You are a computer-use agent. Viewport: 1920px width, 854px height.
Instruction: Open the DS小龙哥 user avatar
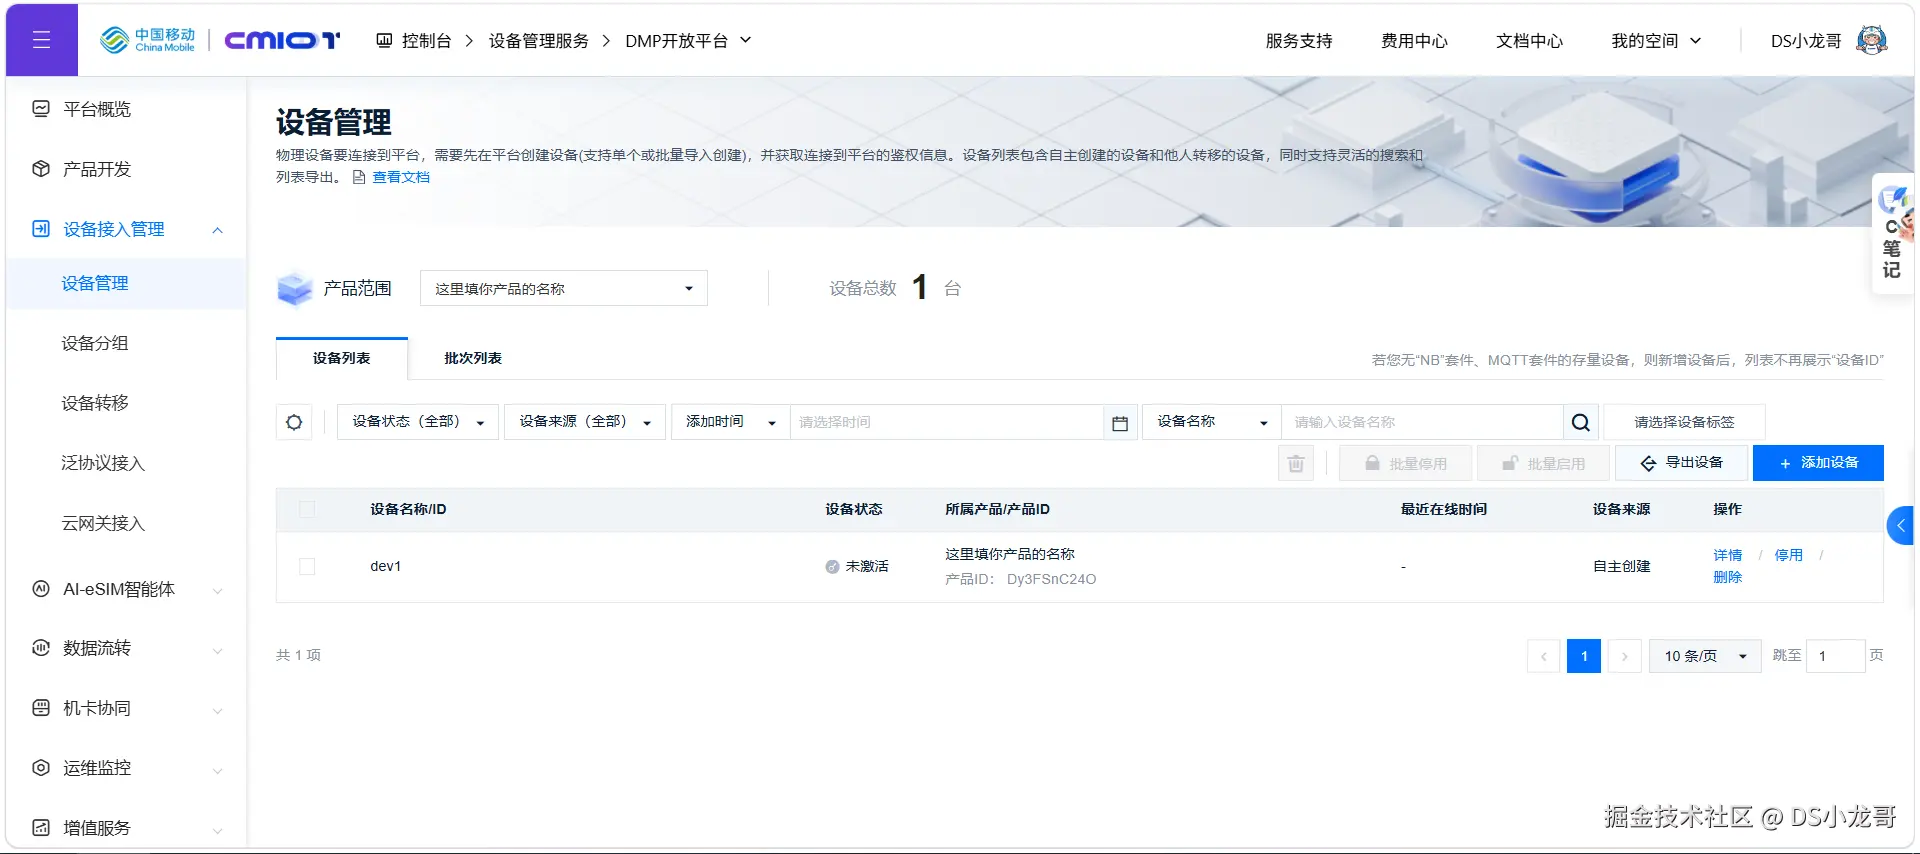1872,41
